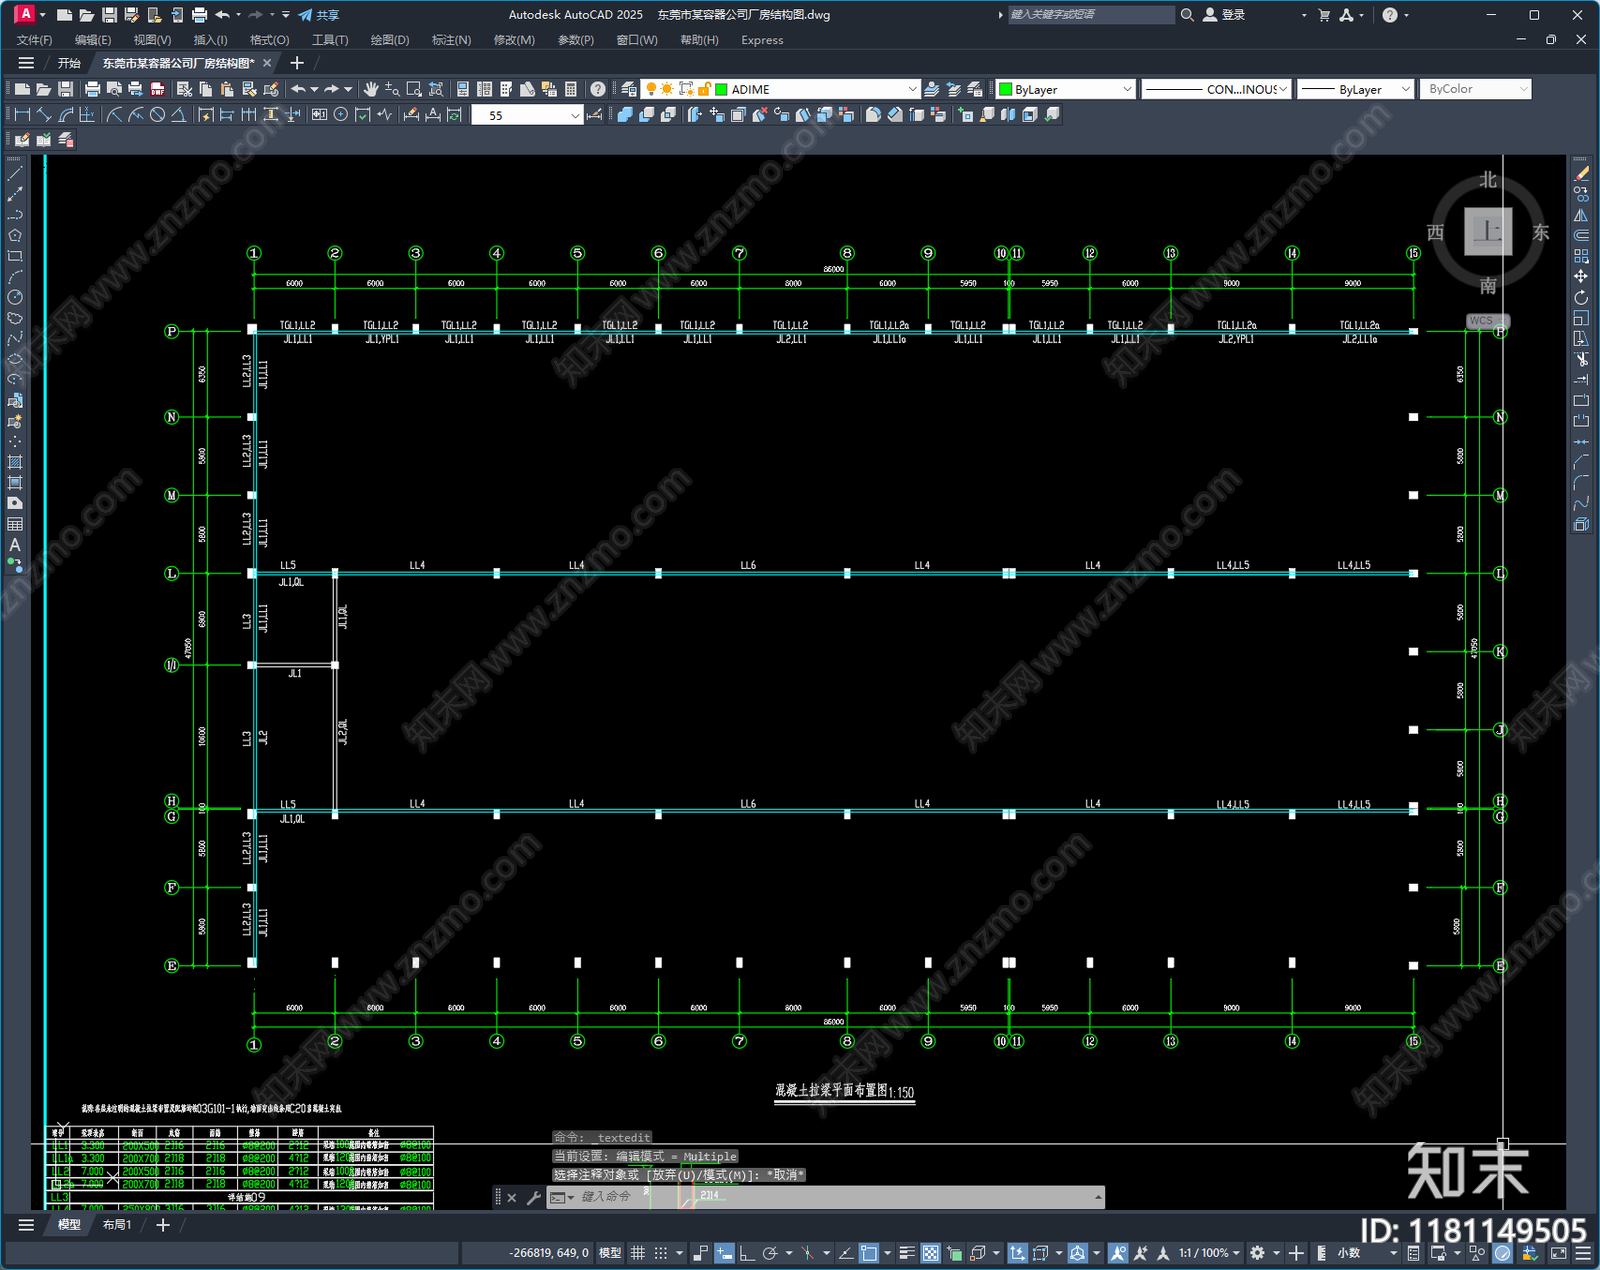
Task: Open the Help question mark icon
Action: coord(598,89)
